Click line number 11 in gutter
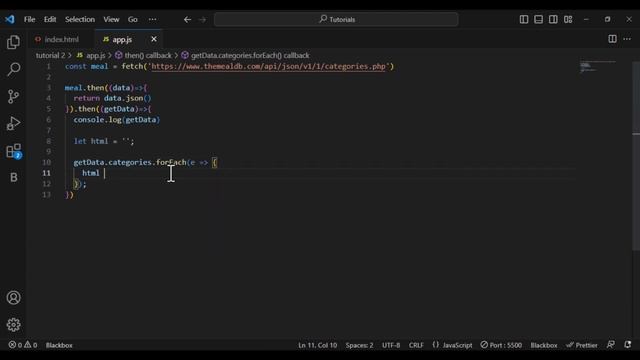 click(x=46, y=173)
